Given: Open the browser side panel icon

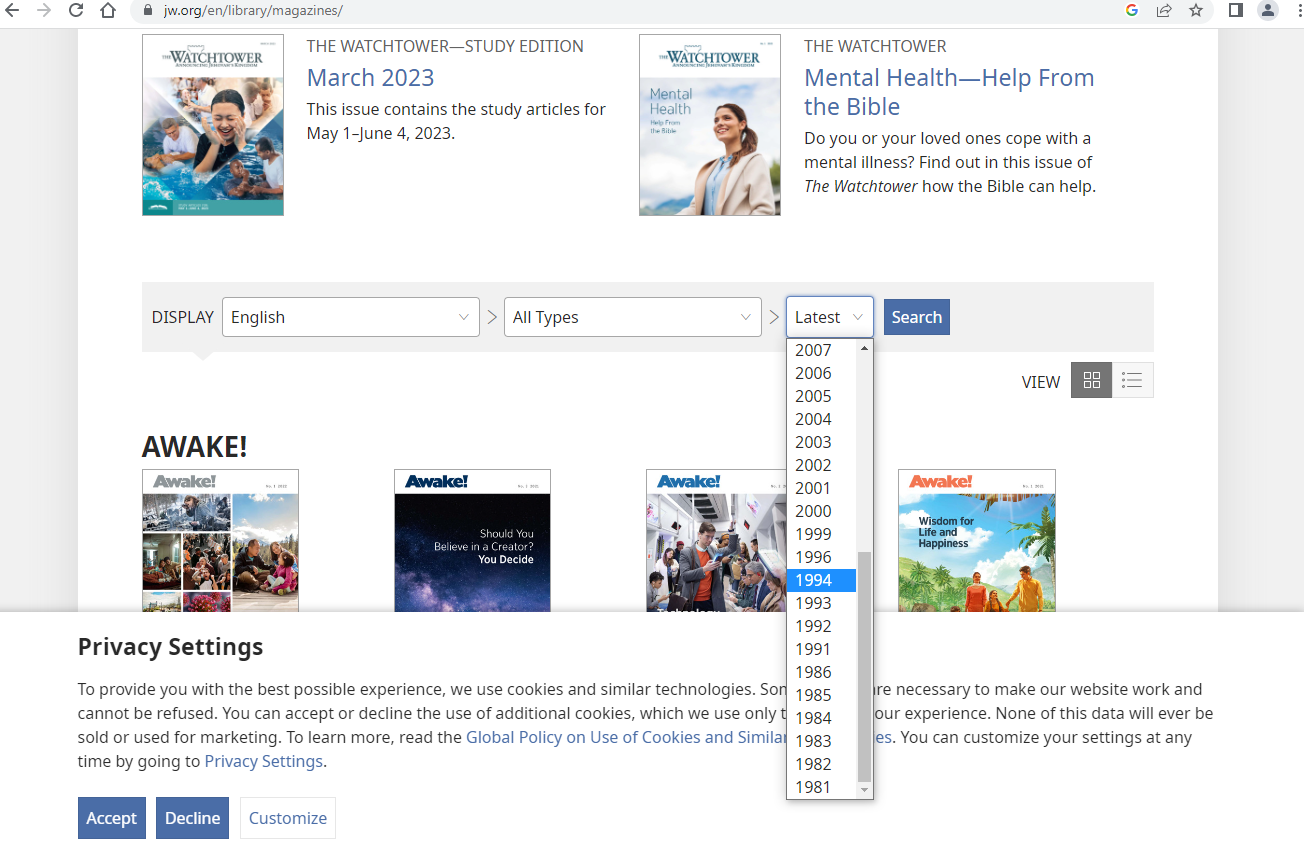Looking at the screenshot, I should tap(1236, 11).
